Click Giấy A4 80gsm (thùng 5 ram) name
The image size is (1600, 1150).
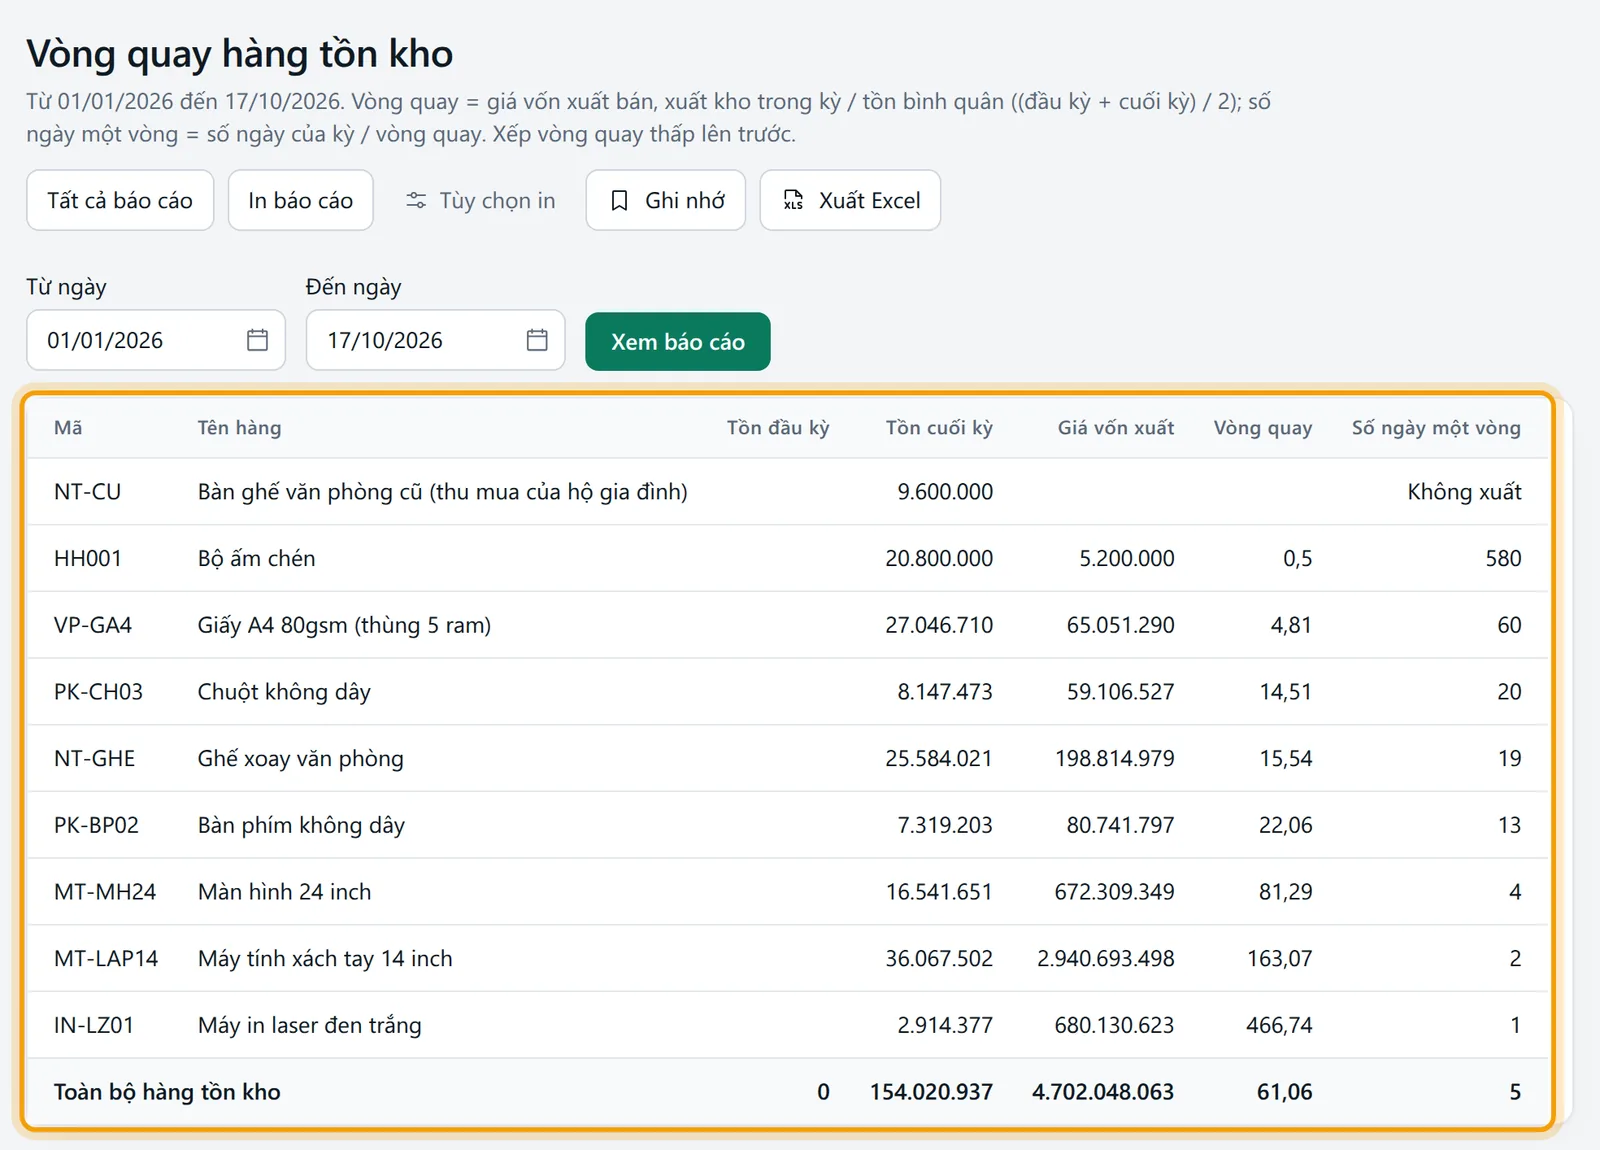coord(344,625)
